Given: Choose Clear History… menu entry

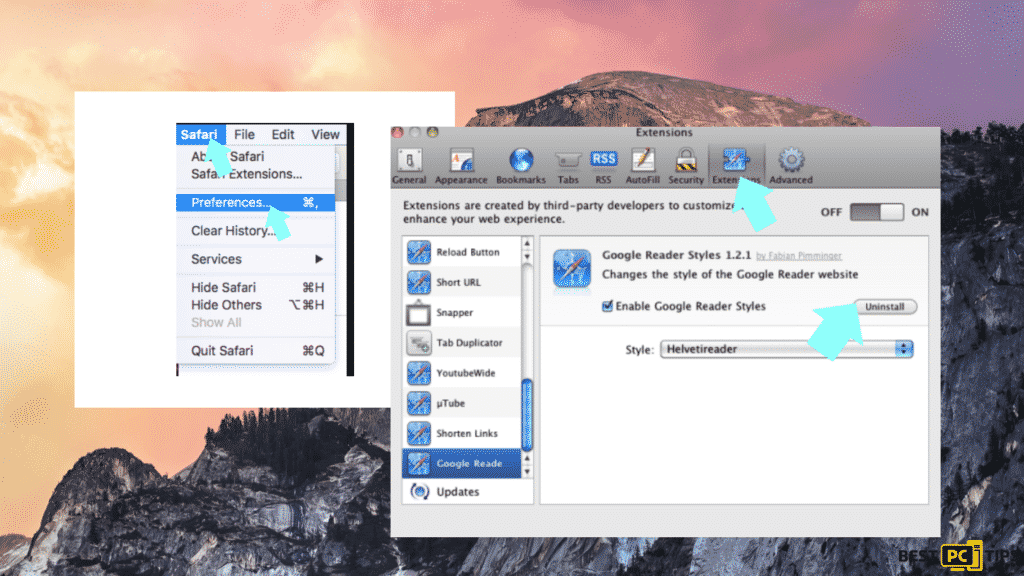Looking at the screenshot, I should [233, 231].
